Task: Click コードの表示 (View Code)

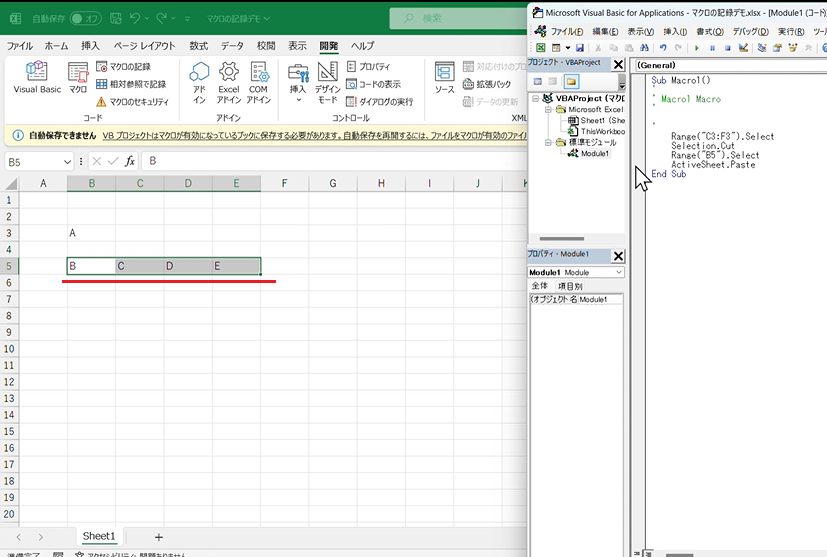Action: (x=373, y=84)
